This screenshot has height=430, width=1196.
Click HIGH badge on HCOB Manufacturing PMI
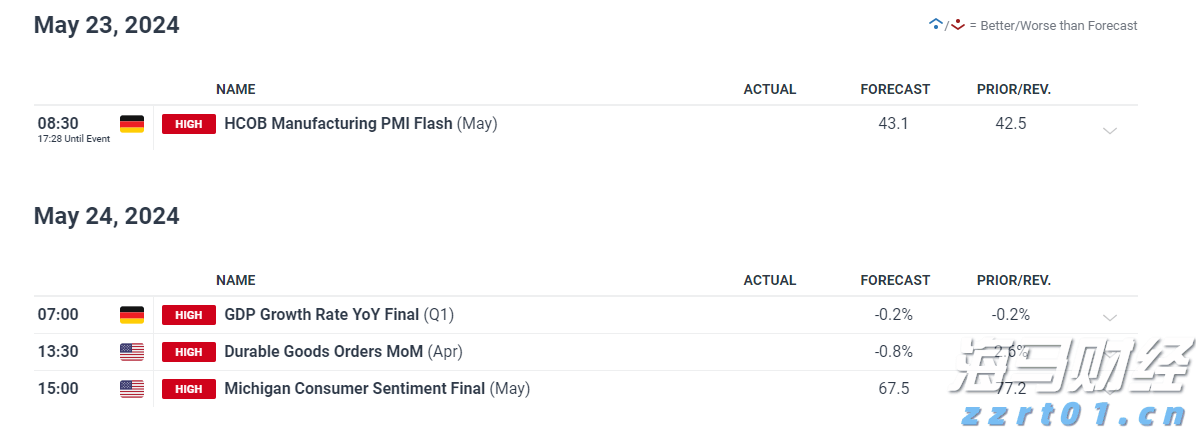(189, 124)
